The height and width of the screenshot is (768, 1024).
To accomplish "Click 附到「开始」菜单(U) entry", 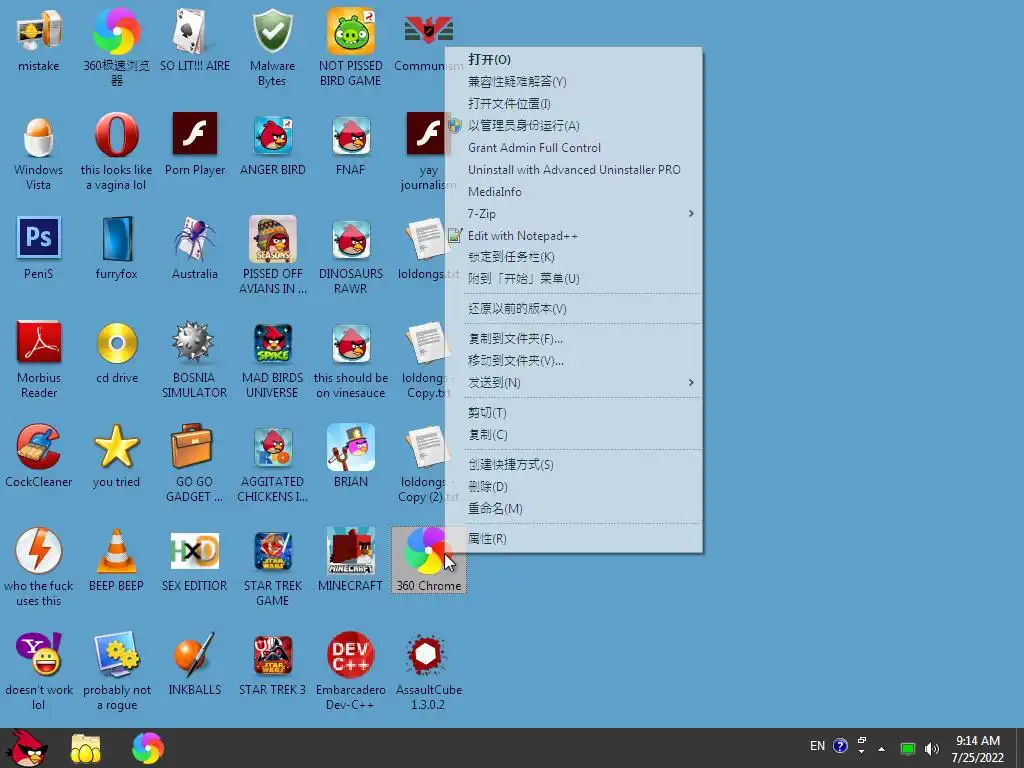I will point(573,279).
